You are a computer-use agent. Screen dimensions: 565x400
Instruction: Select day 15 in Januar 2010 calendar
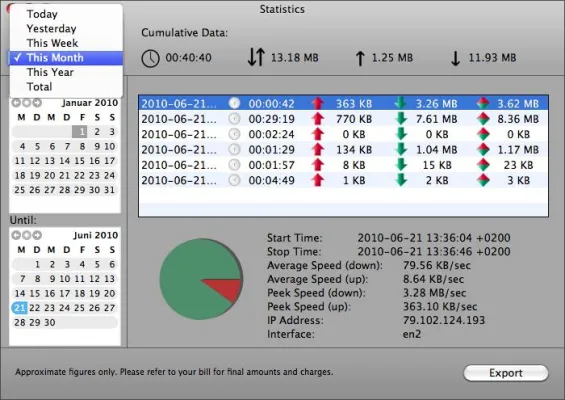click(x=80, y=161)
